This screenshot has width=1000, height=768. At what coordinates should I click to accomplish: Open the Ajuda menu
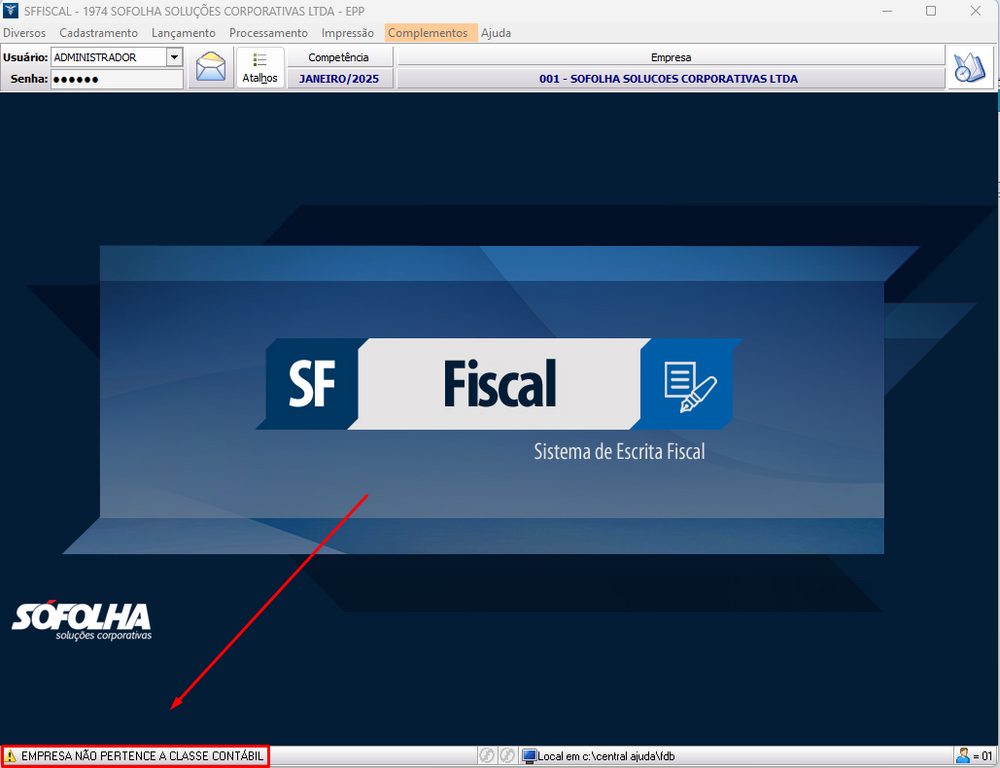tap(496, 33)
